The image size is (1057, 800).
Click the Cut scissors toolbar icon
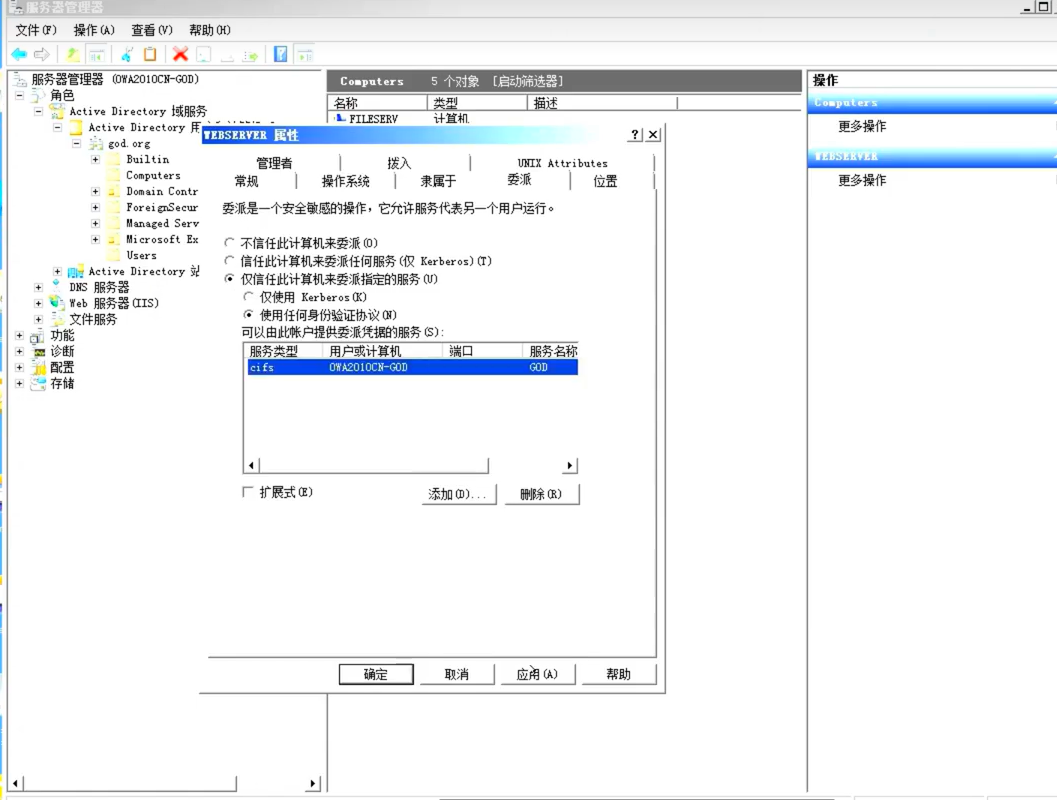tap(127, 54)
